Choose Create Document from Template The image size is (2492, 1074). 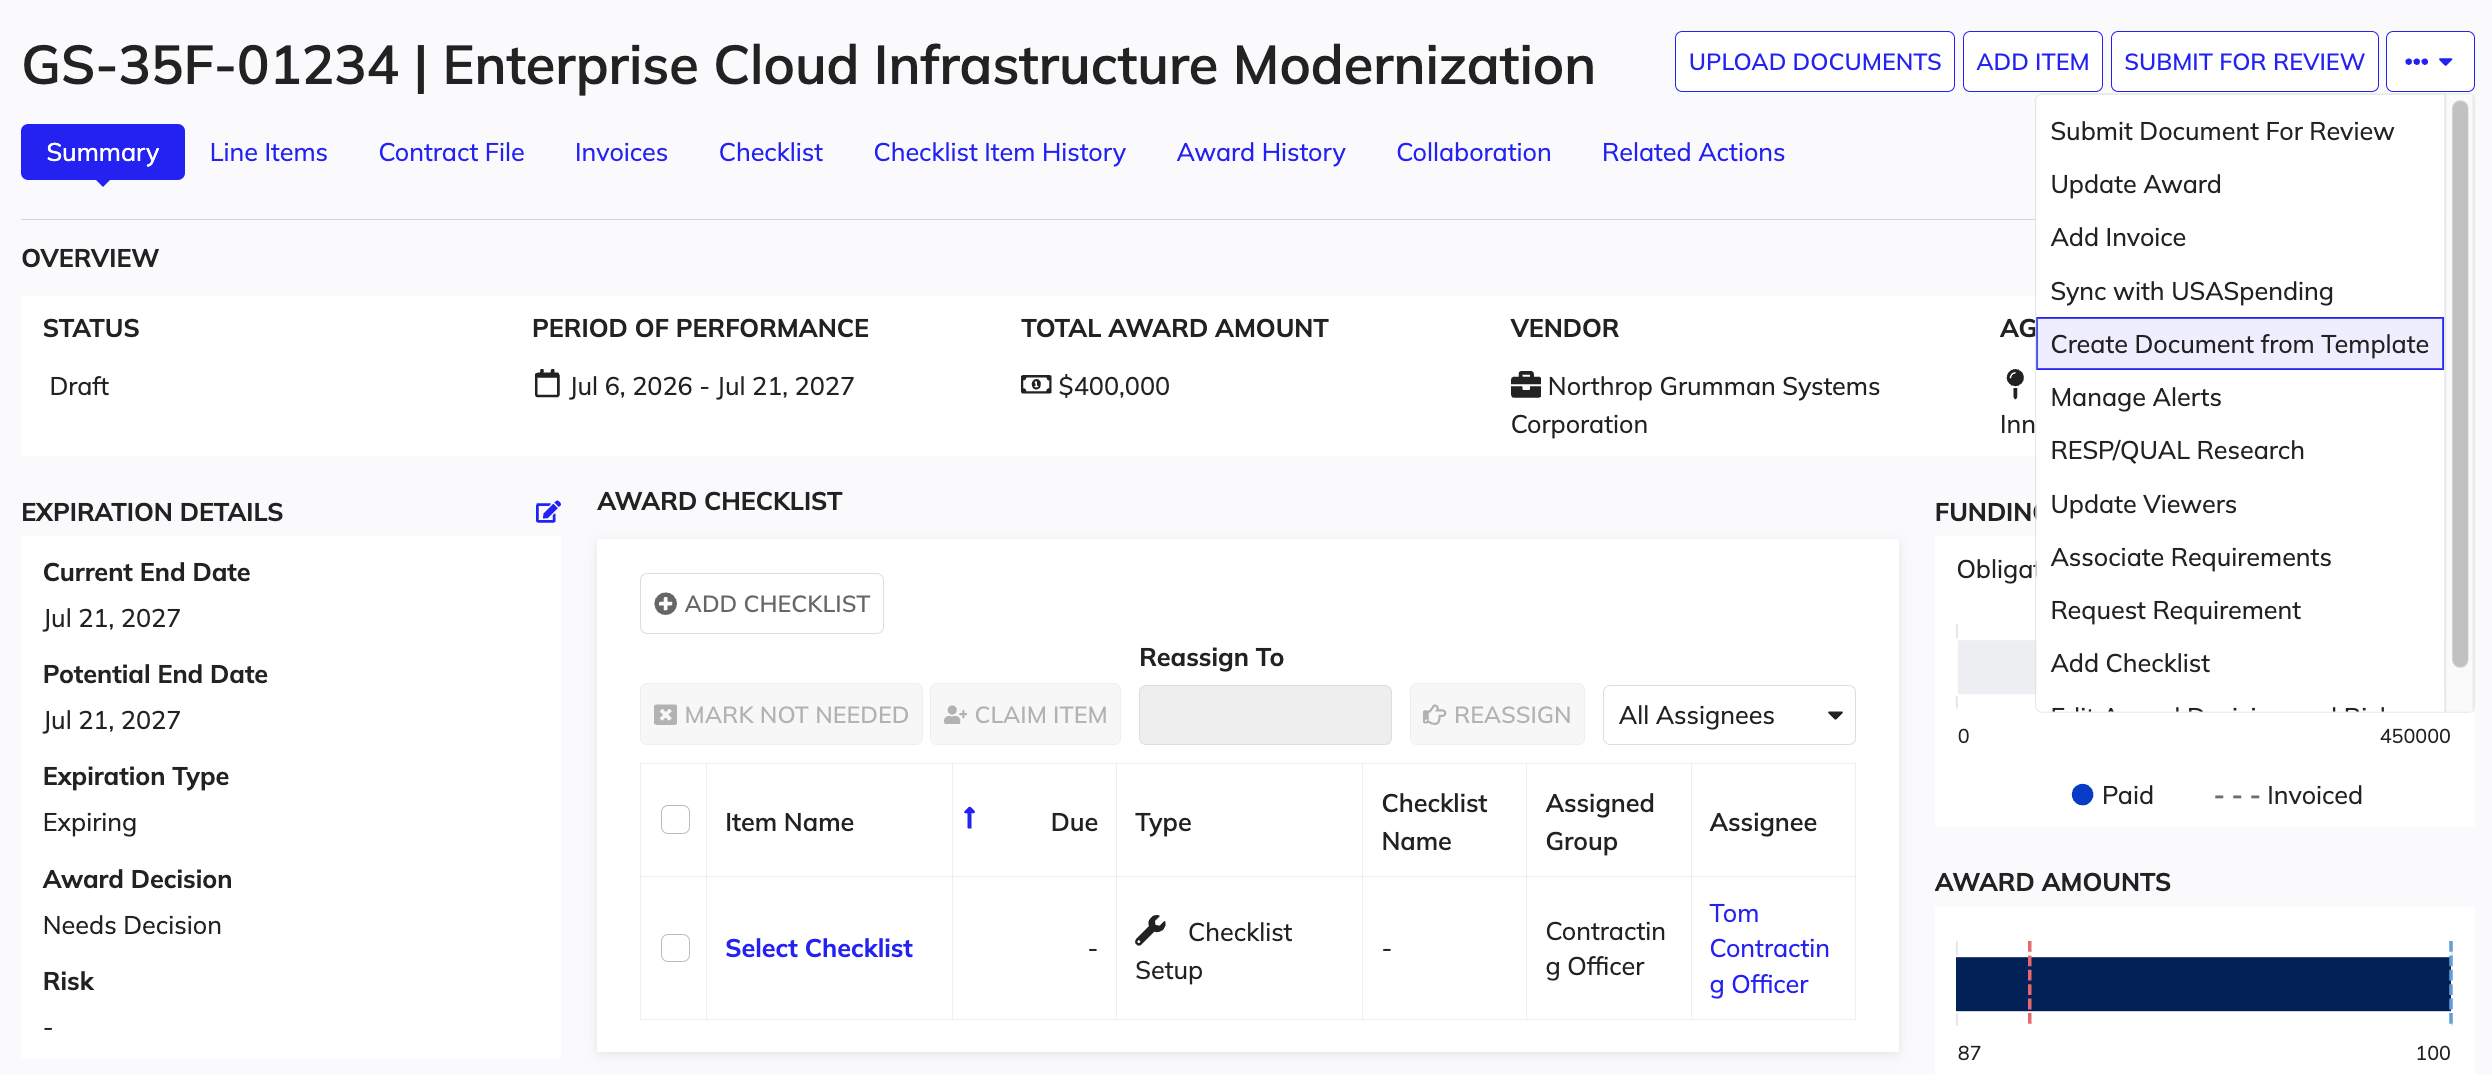(x=2240, y=344)
